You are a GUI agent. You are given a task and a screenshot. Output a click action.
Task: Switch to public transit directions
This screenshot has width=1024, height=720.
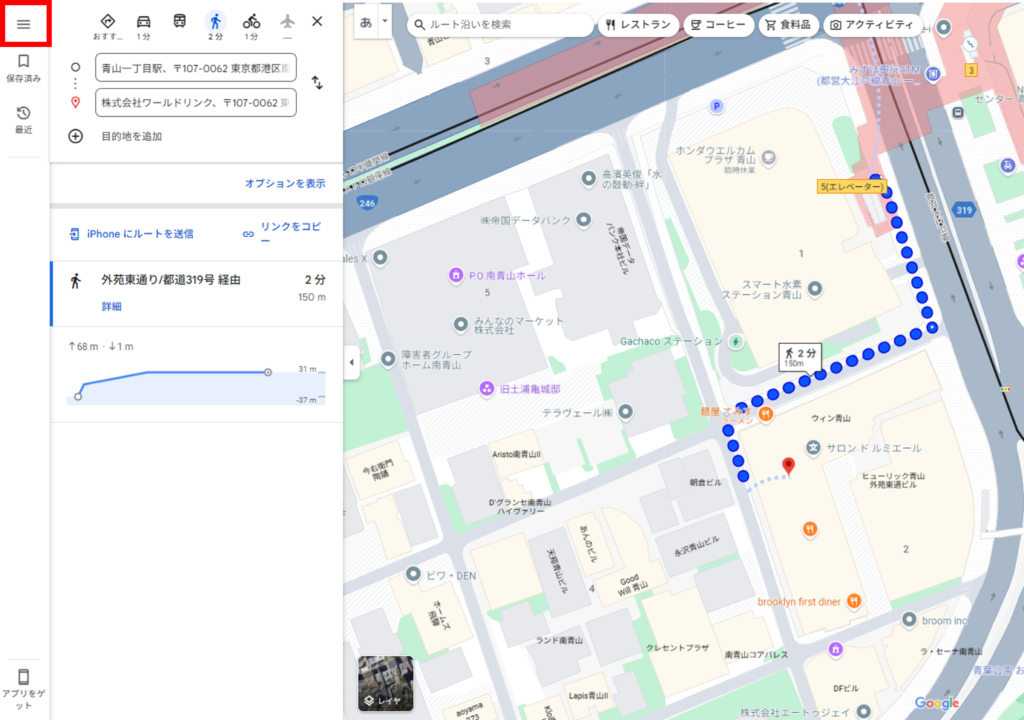click(180, 22)
